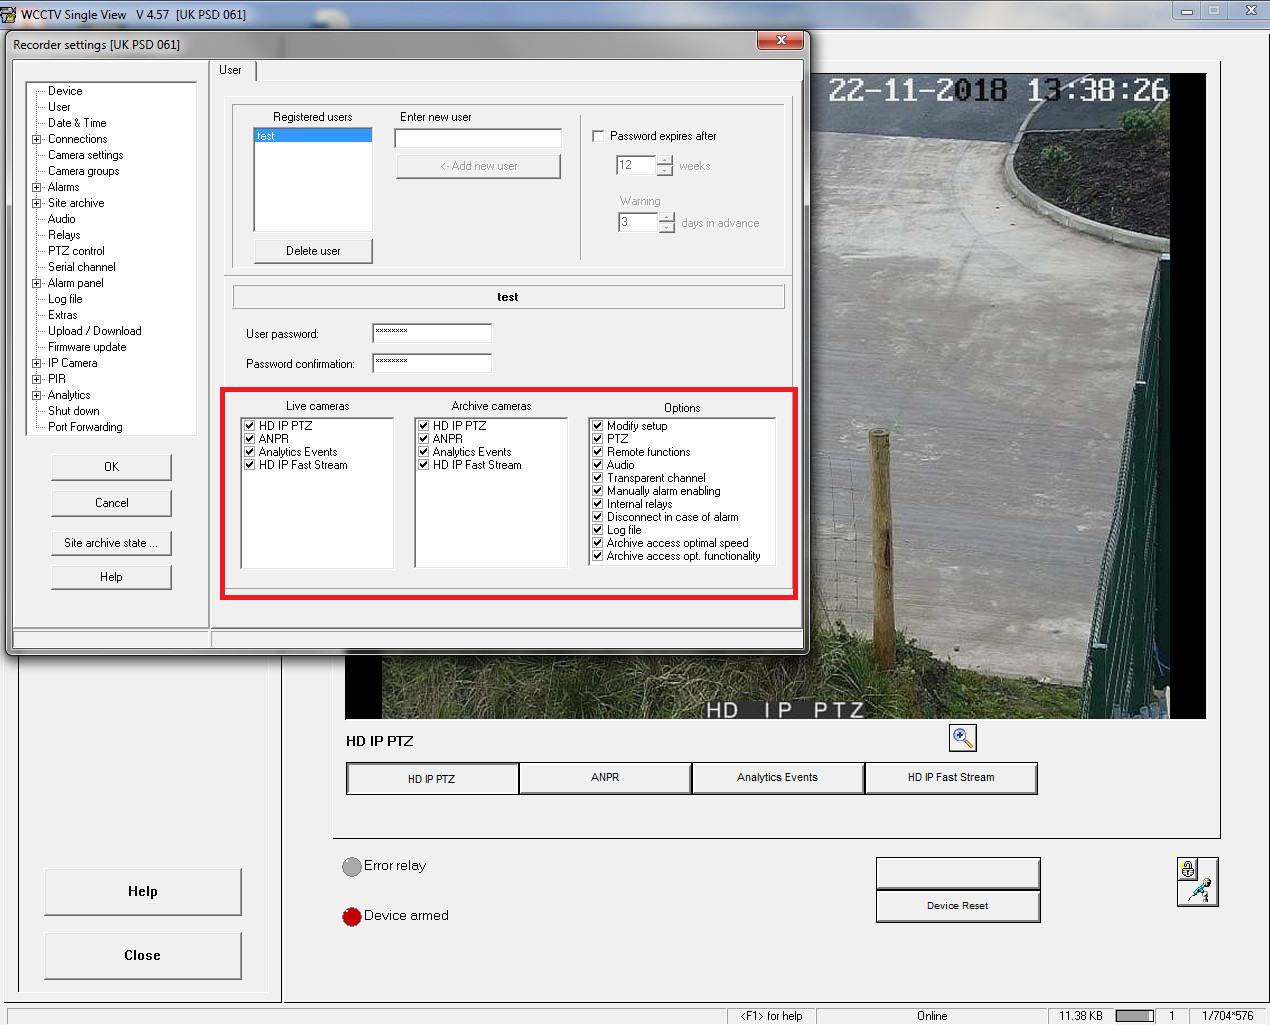Click the padlock and microphone icon
Image resolution: width=1270 pixels, height=1025 pixels.
coord(1197,882)
